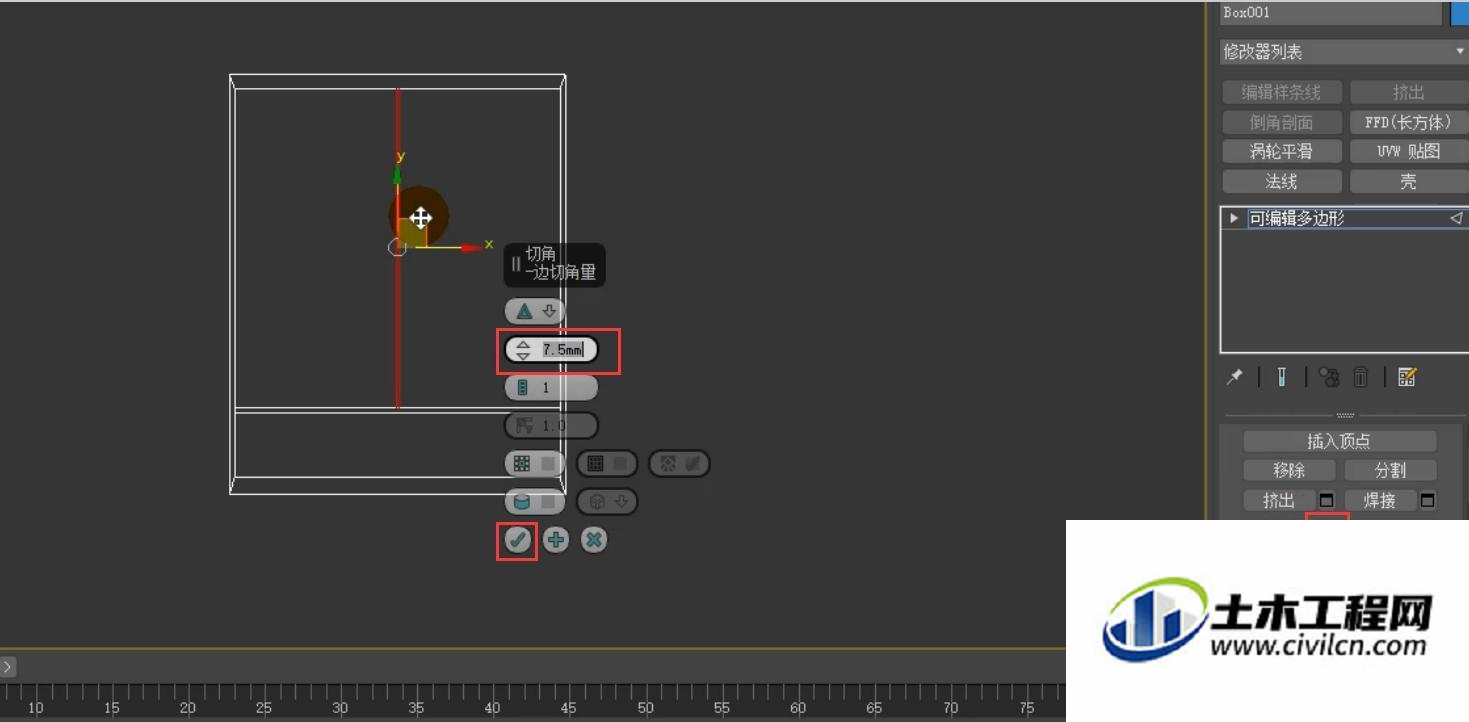Screen dimensions: 1469x722
Task: Click the 插入顶点 button
Action: click(1339, 441)
